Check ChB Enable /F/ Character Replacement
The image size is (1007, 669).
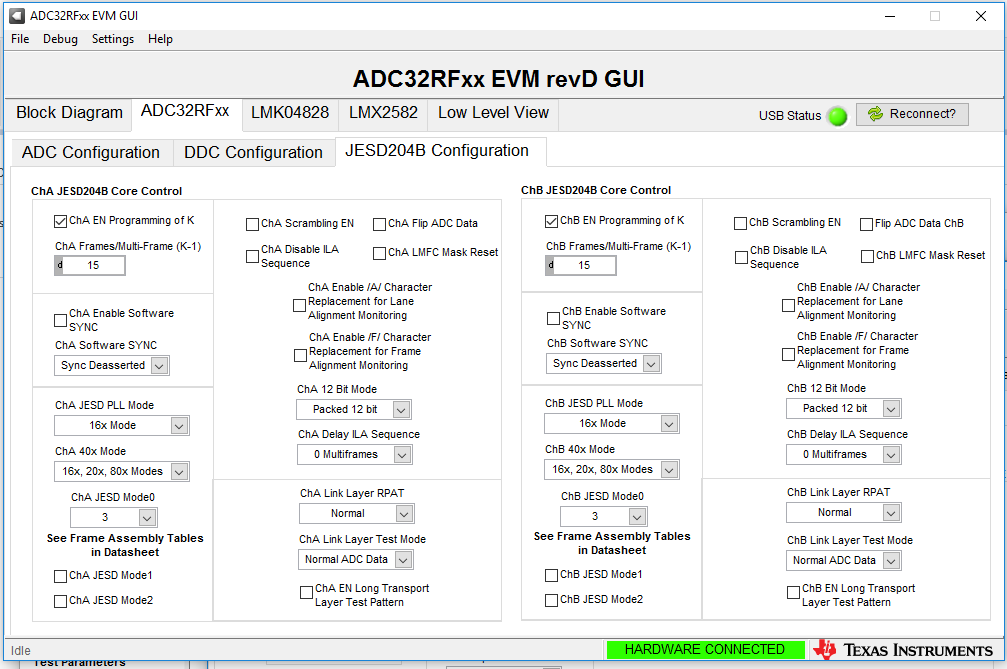pyautogui.click(x=789, y=354)
